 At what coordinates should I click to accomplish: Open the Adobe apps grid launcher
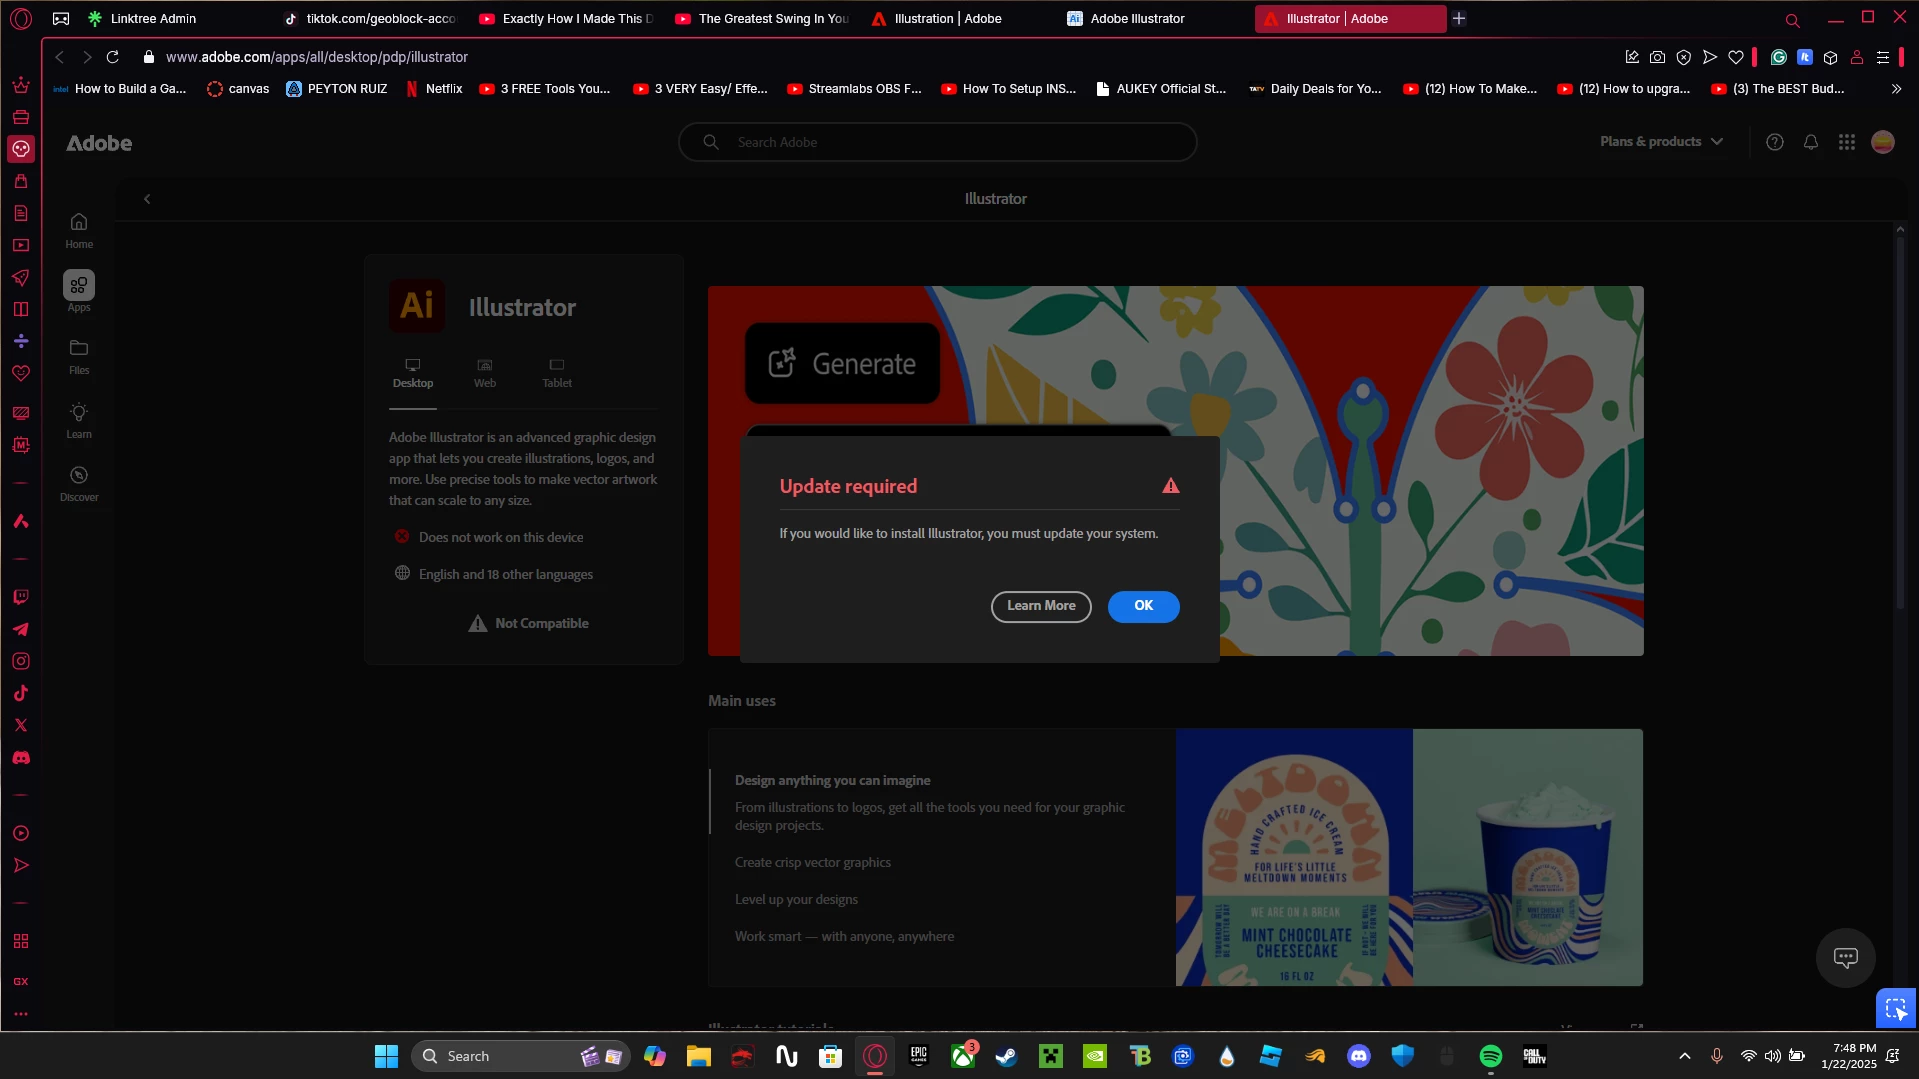coord(1847,142)
